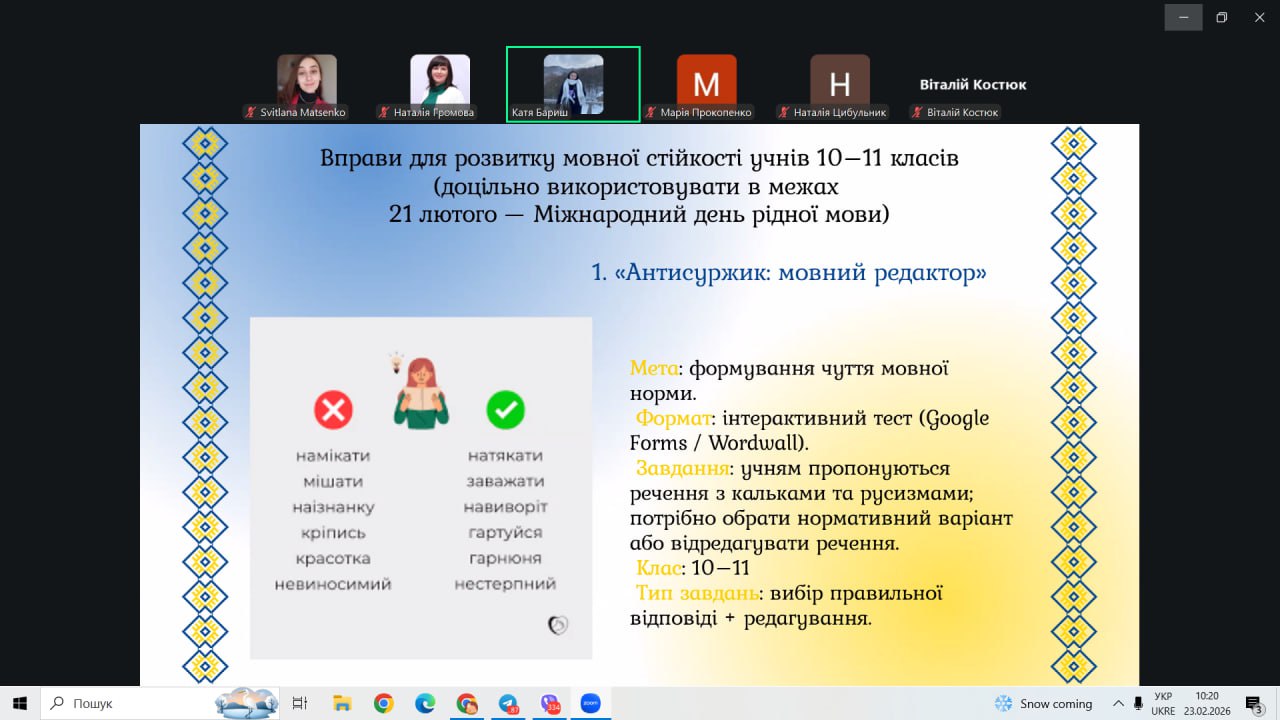The height and width of the screenshot is (720, 1280).
Task: Open Telegram from the taskbar
Action: pos(508,703)
